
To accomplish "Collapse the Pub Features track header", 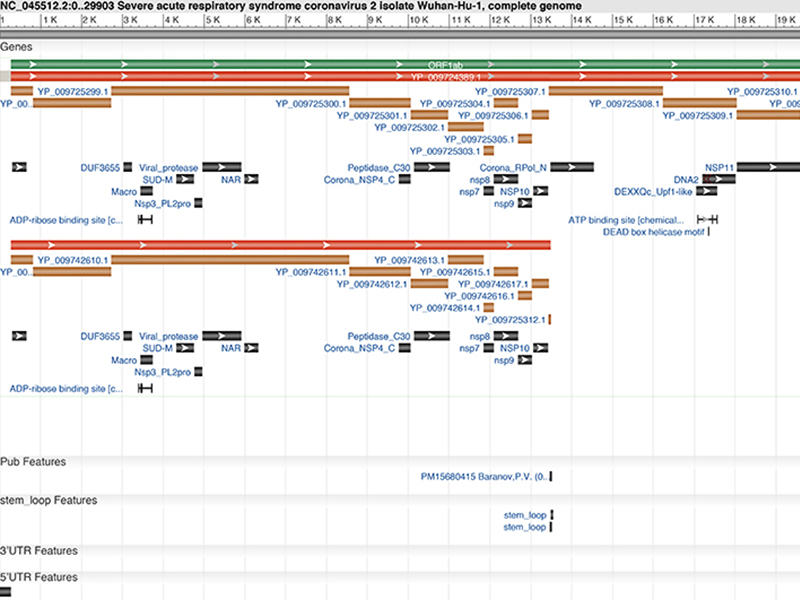I will pyautogui.click(x=33, y=462).
